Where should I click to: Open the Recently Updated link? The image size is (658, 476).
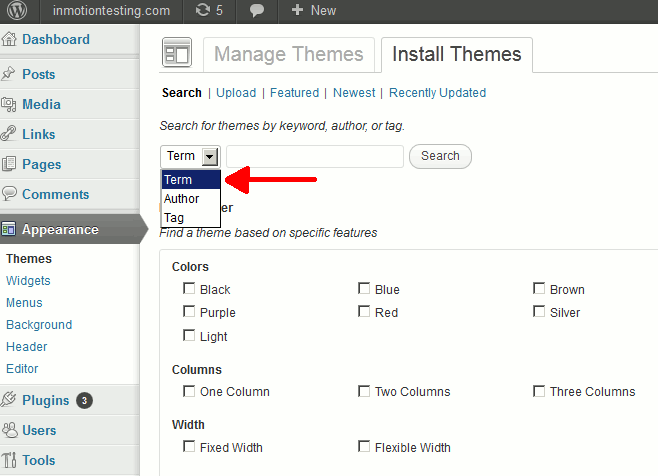tap(437, 93)
